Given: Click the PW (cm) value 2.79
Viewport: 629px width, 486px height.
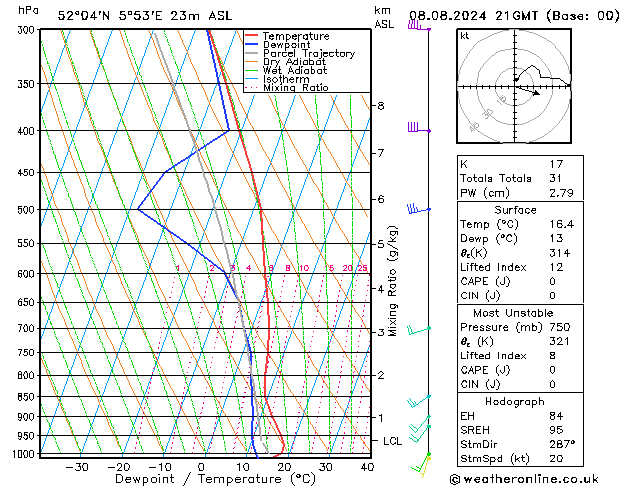Looking at the screenshot, I should [x=561, y=193].
